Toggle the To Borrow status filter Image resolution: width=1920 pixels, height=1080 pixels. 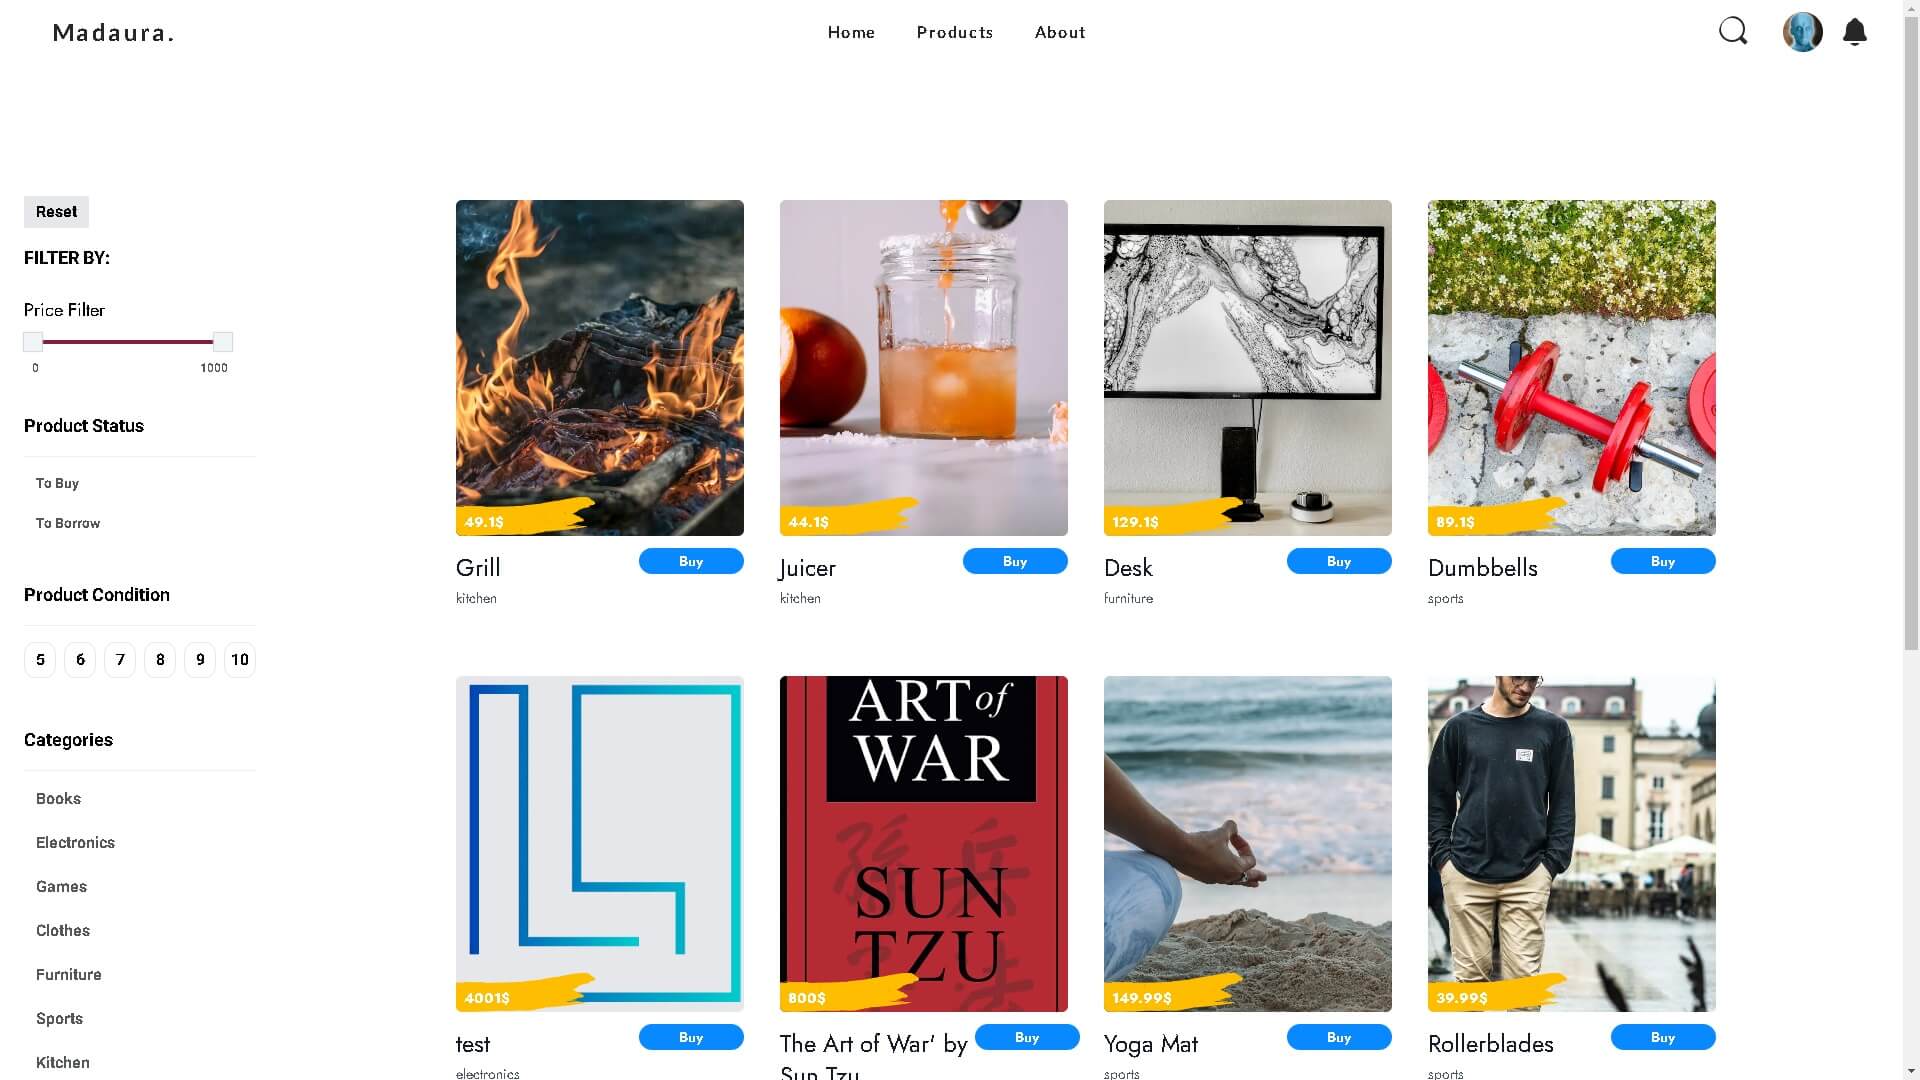(x=68, y=523)
